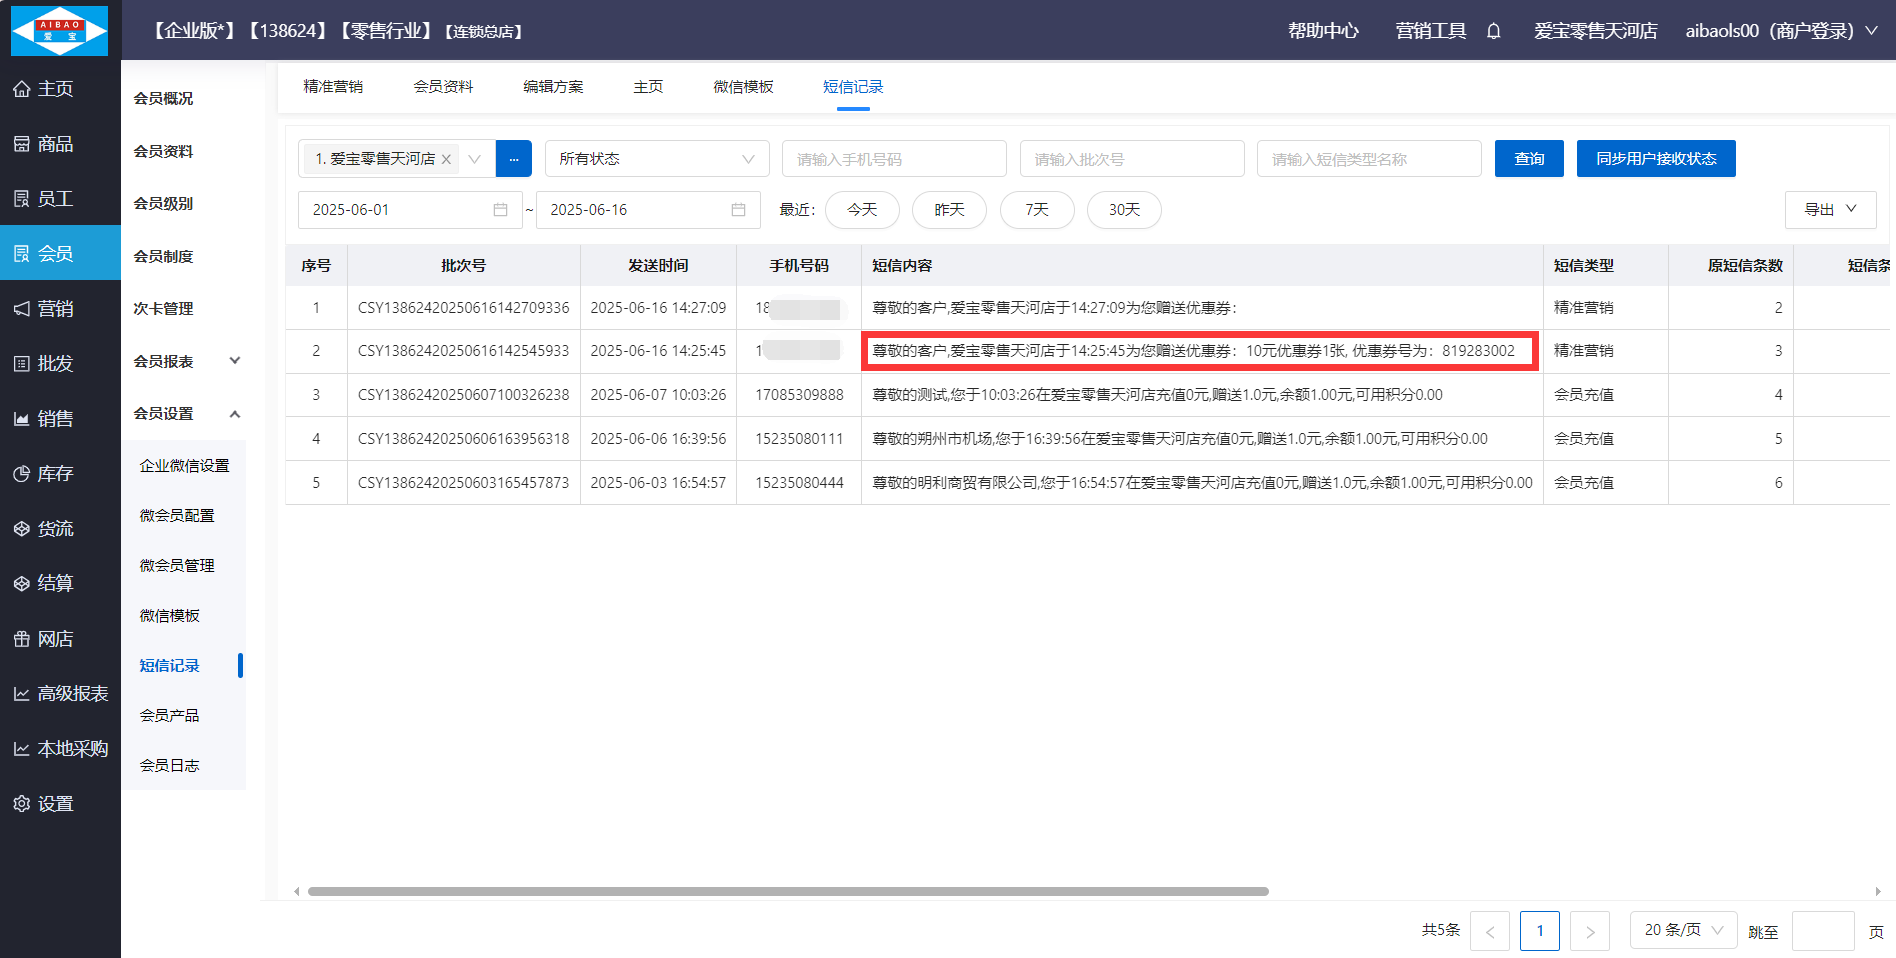Click the blue ellipsis store selector button
Screen dimensions: 1896x958
point(514,159)
